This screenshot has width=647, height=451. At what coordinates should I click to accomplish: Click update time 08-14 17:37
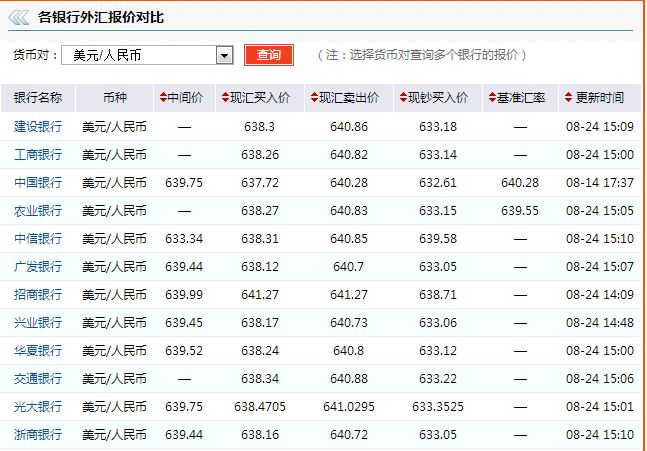click(x=600, y=183)
